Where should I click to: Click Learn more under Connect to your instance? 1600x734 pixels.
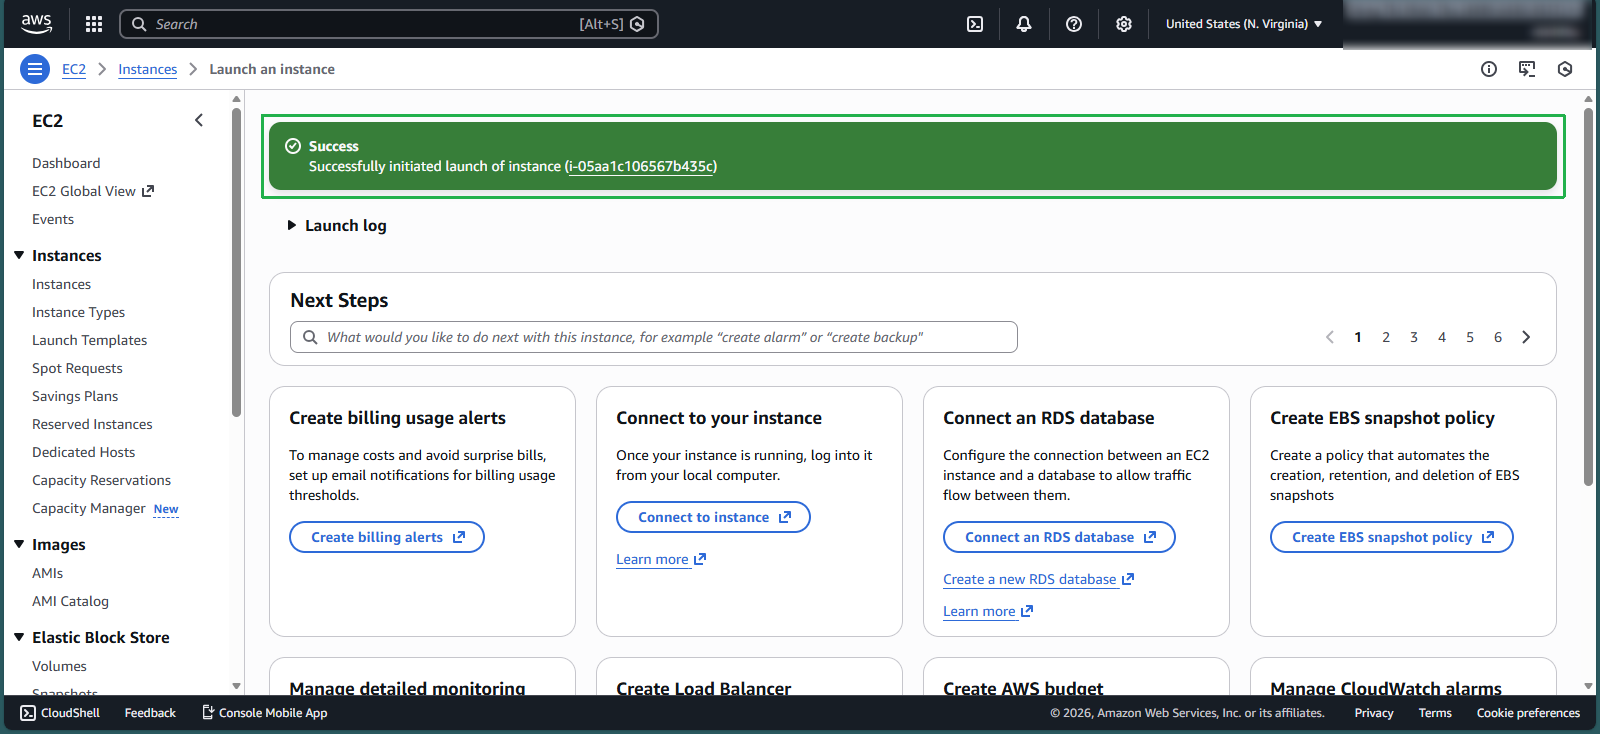coord(652,559)
